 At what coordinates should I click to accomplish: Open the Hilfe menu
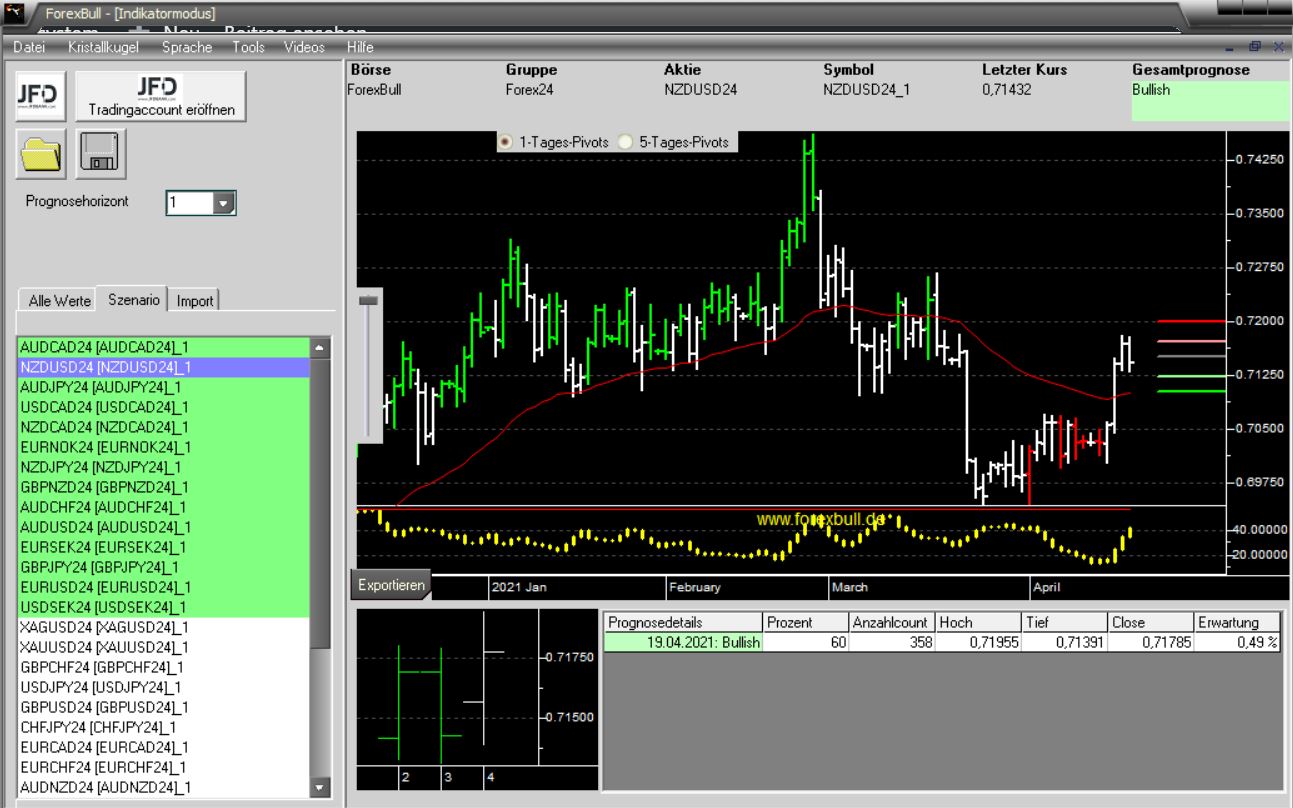click(360, 47)
